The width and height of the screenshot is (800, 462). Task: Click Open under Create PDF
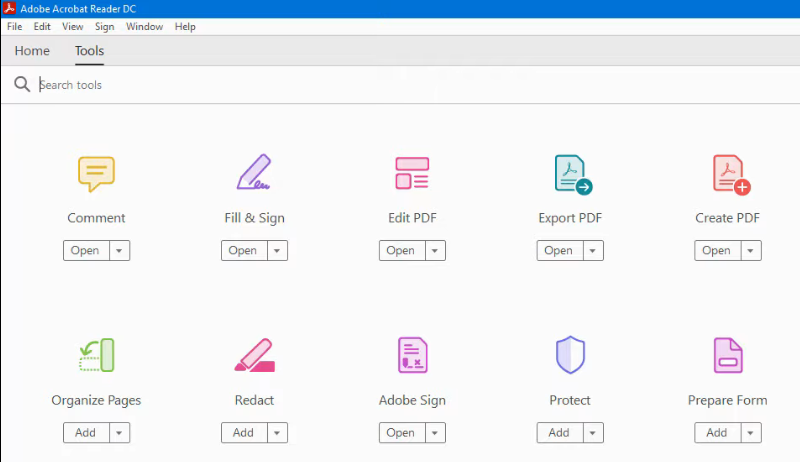click(717, 250)
